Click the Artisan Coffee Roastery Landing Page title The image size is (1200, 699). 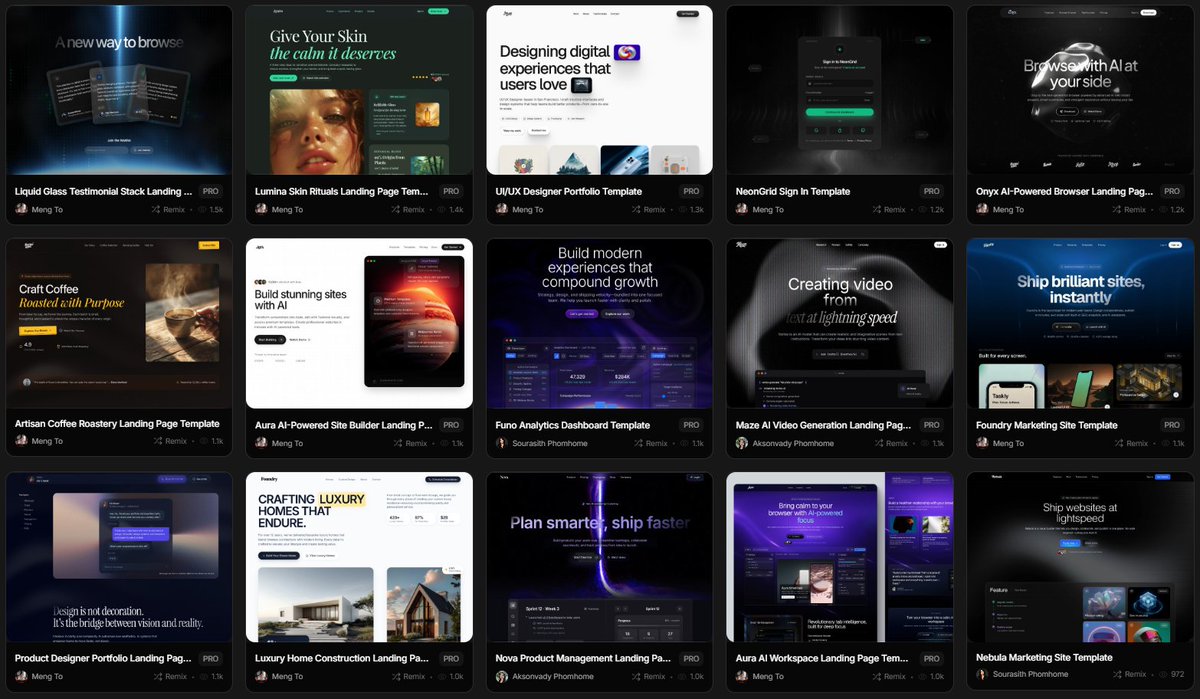(117, 424)
